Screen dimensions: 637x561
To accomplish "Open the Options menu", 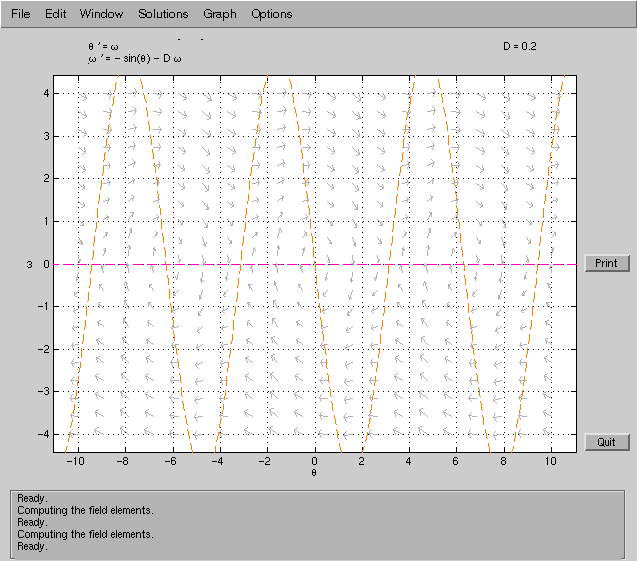I will (x=272, y=14).
